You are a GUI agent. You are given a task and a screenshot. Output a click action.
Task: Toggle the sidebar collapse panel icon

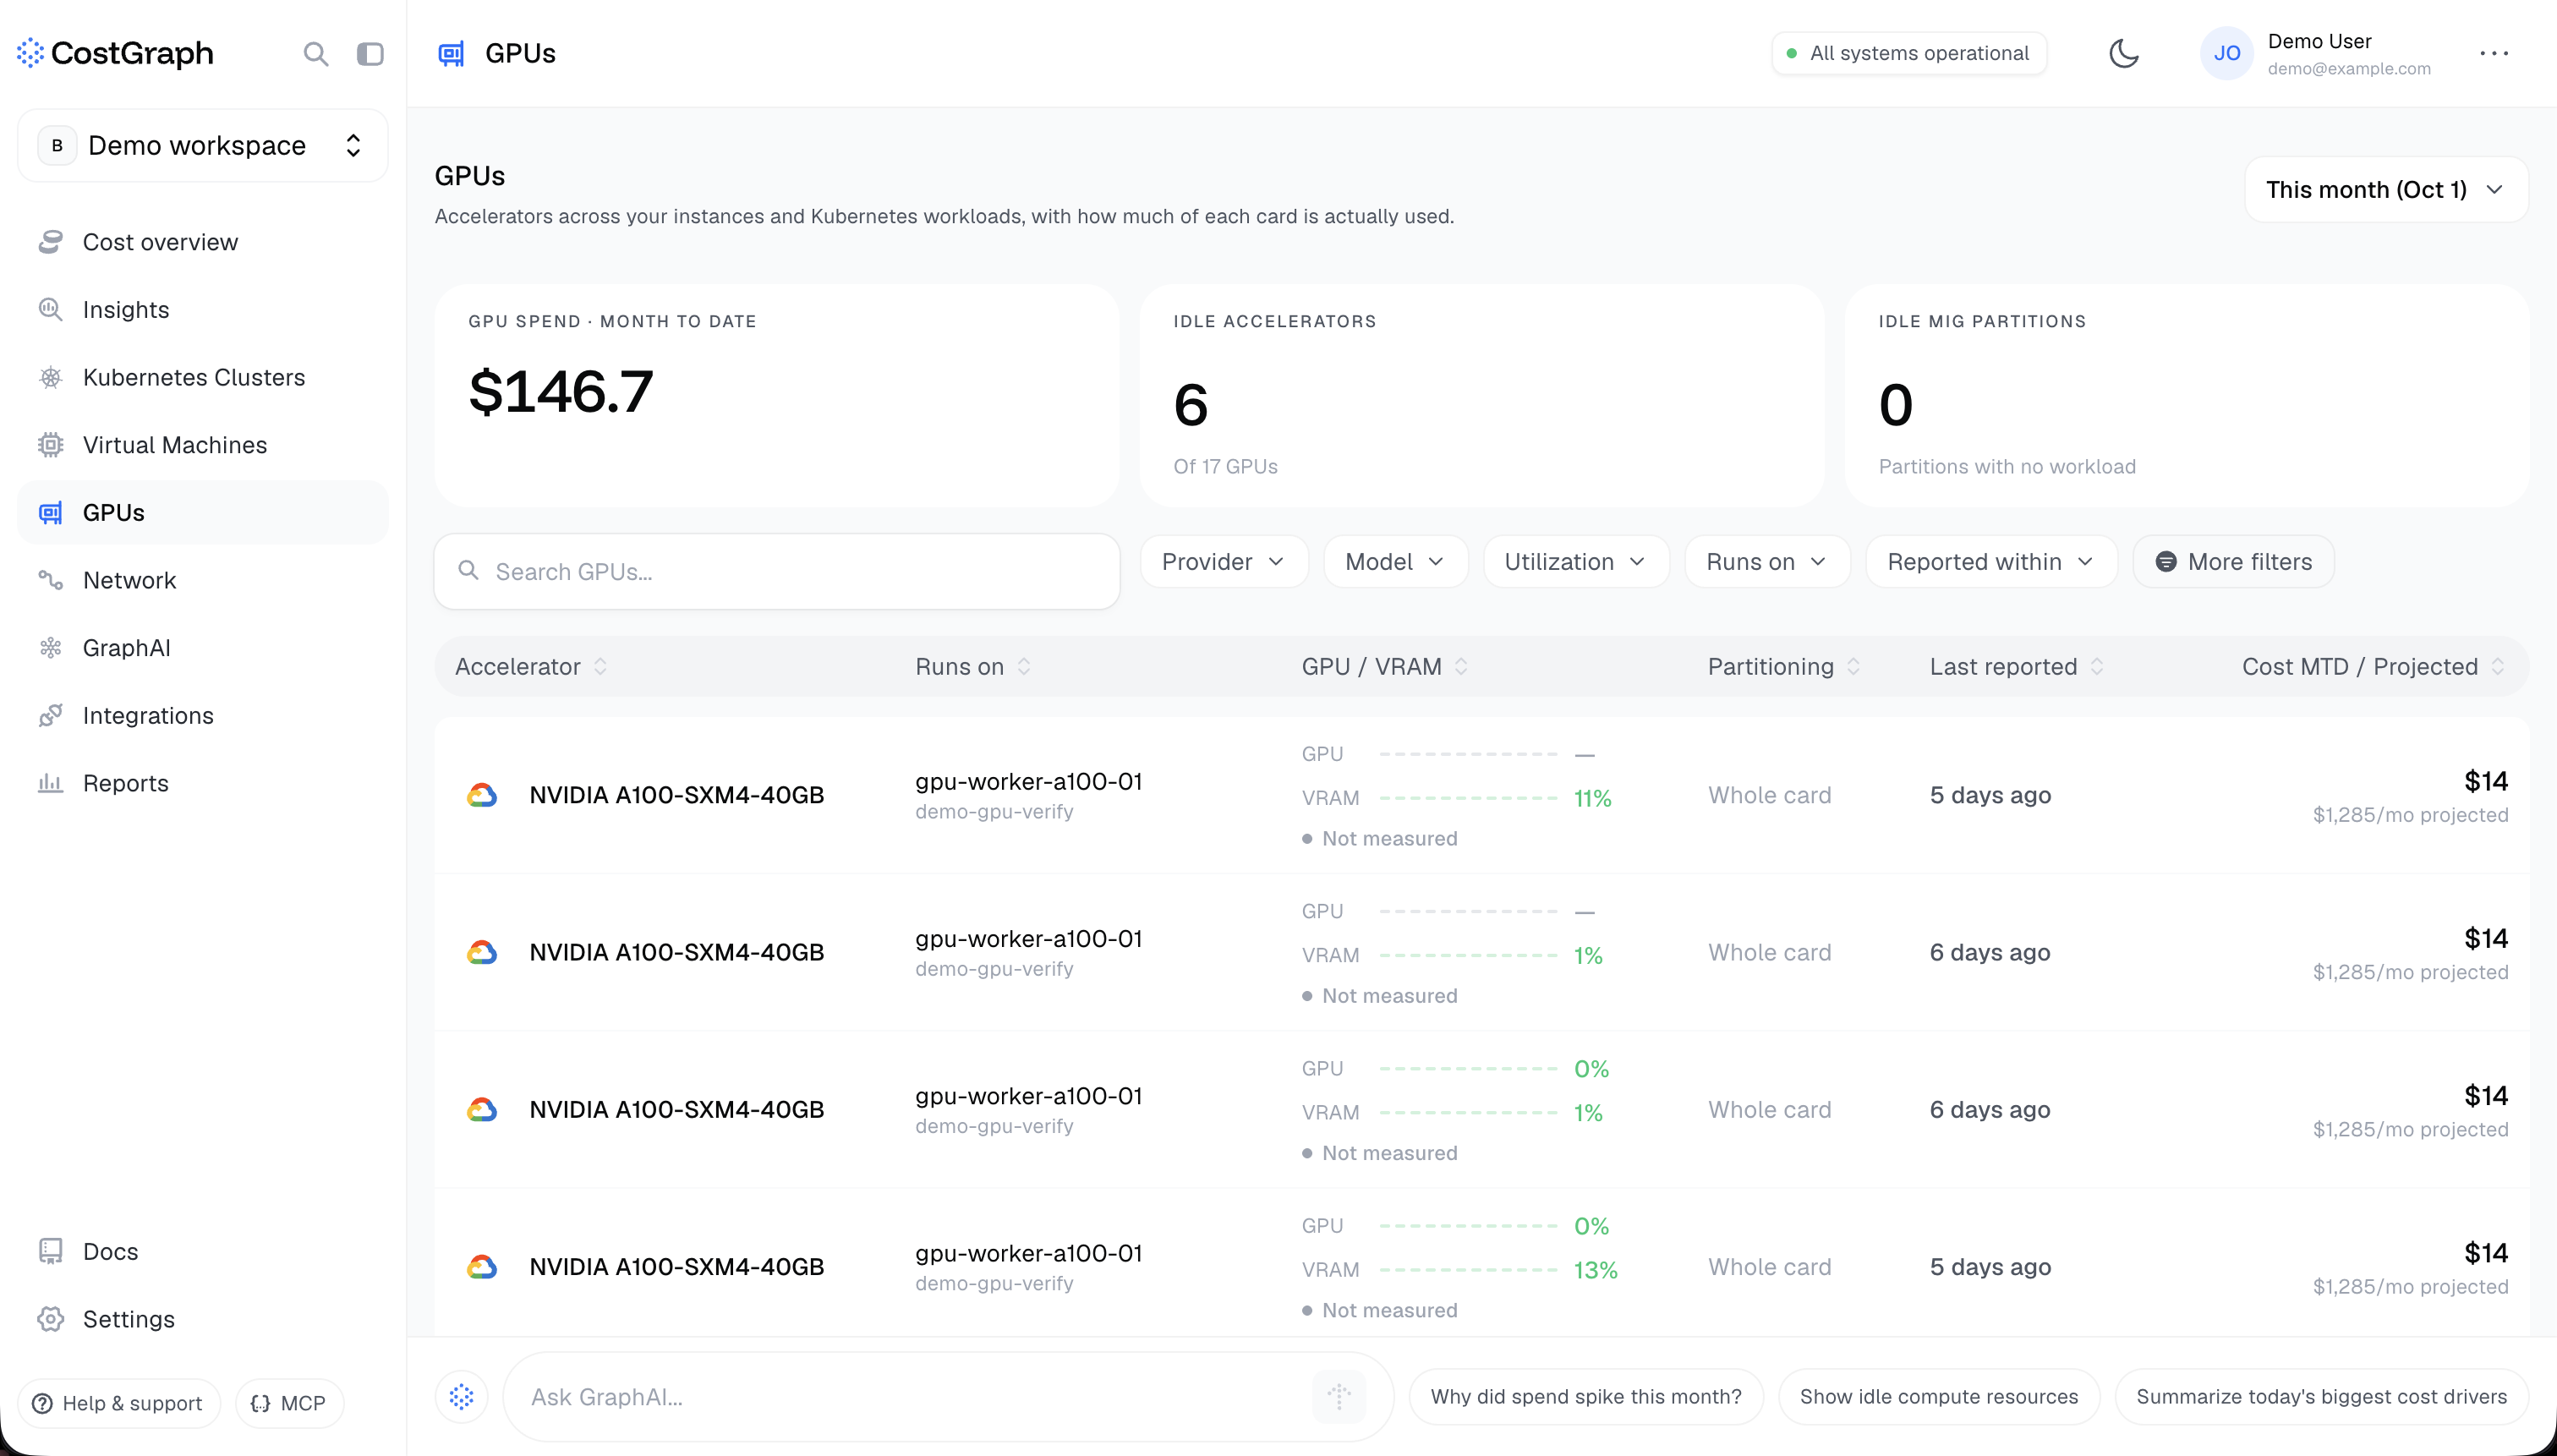pos(370,54)
